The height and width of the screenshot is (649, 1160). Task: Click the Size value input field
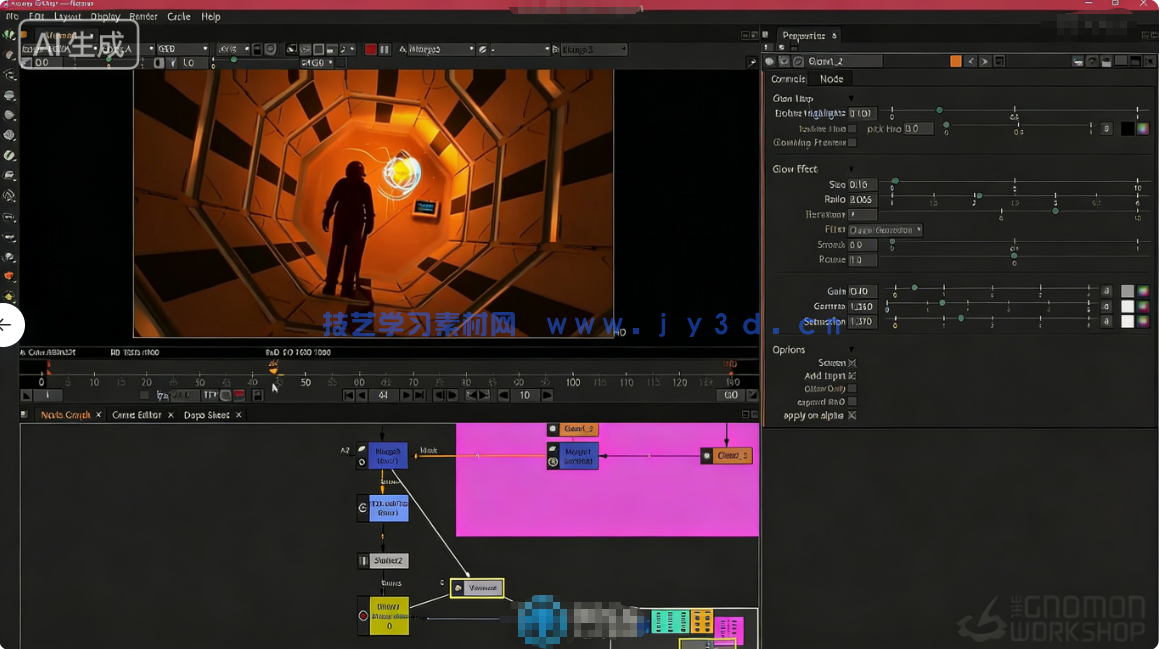[862, 185]
